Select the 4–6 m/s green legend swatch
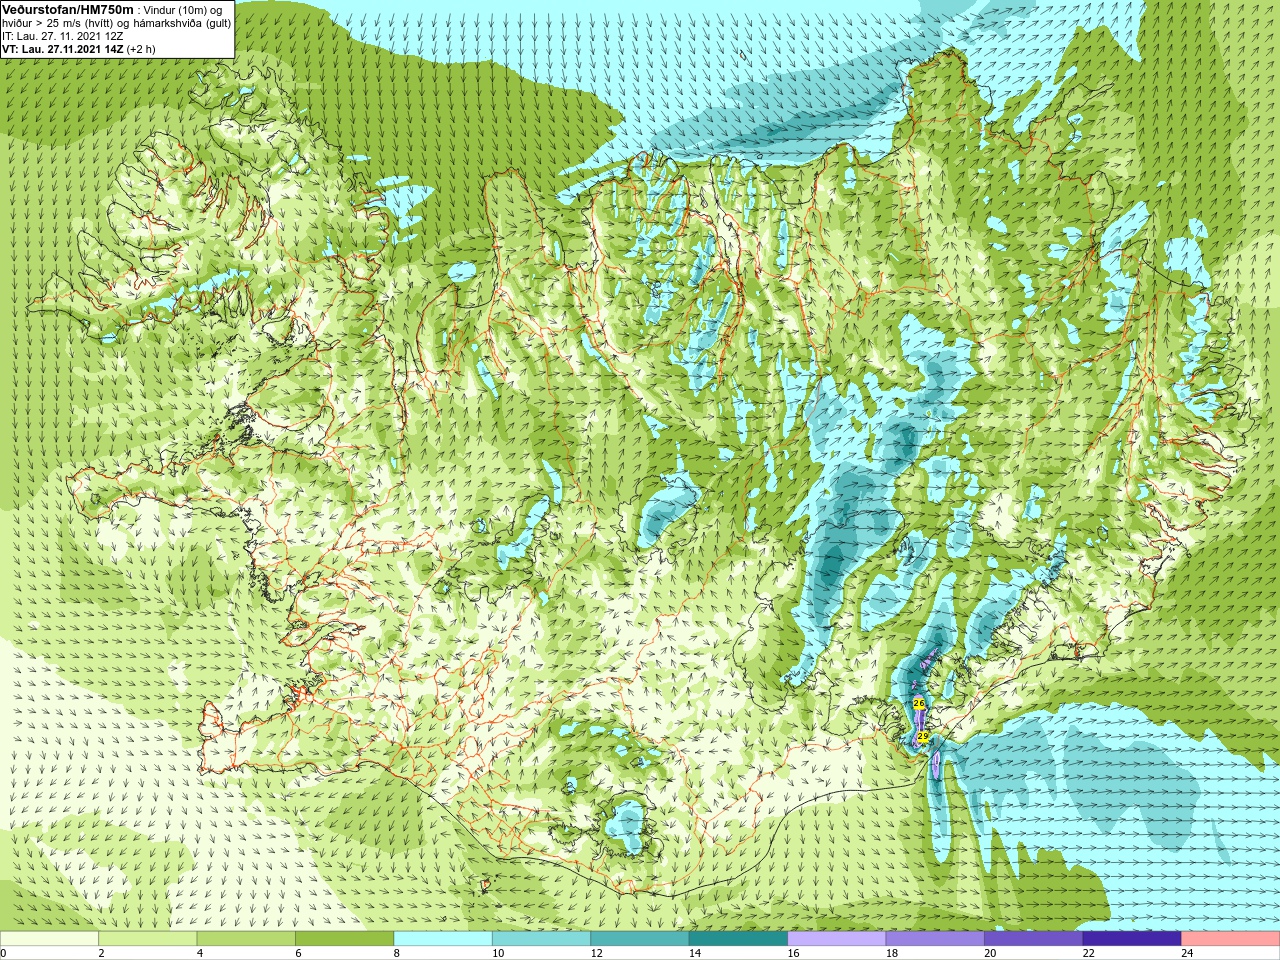The width and height of the screenshot is (1280, 960). (x=246, y=938)
